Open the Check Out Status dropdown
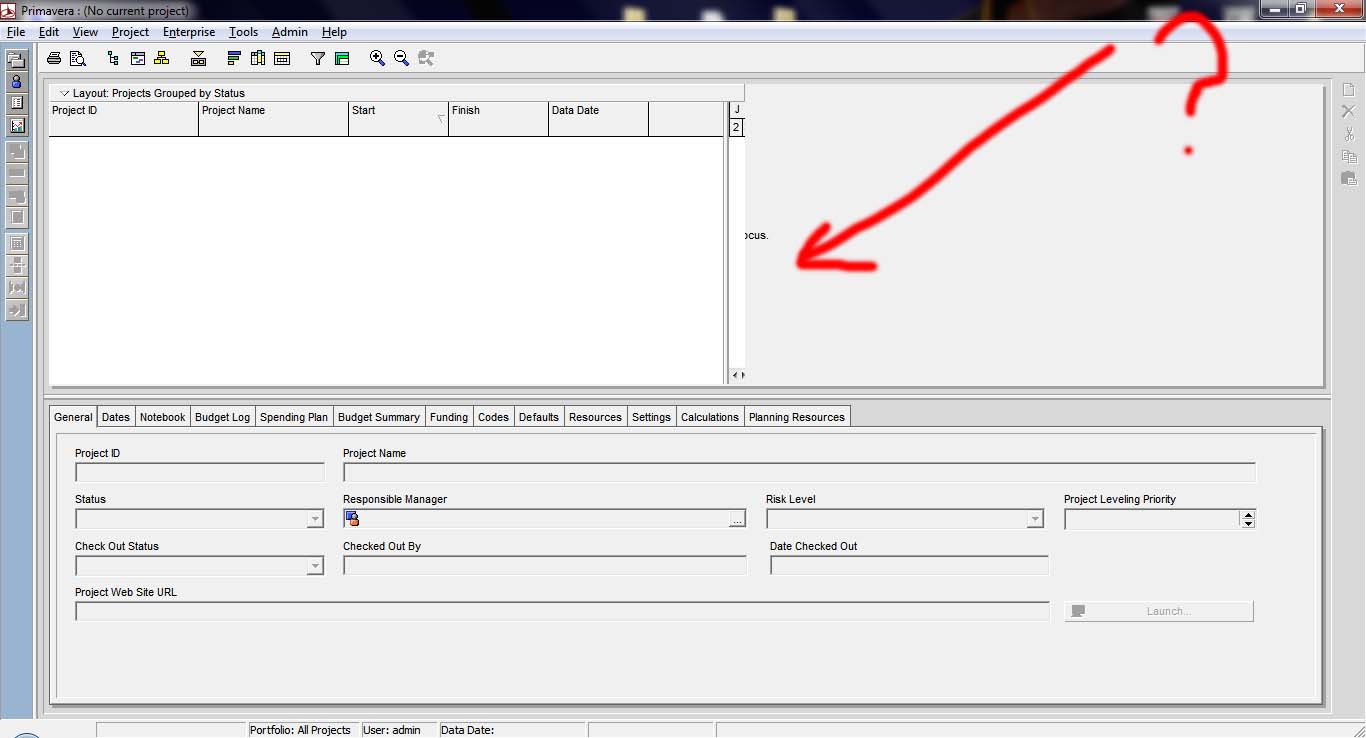Screen dimensions: 1366x738 coord(315,566)
